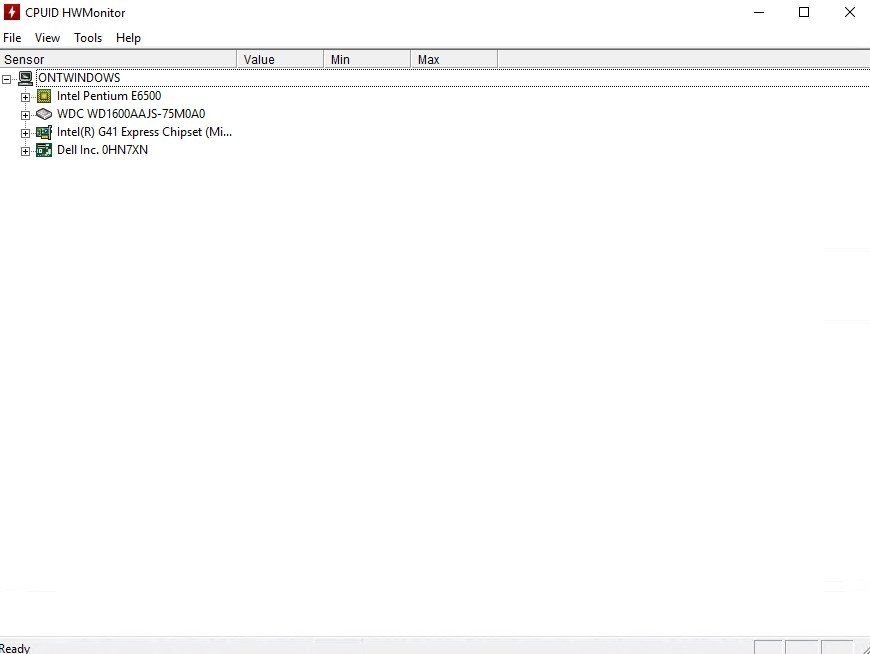The width and height of the screenshot is (870, 654).
Task: Select the Dell Inc. 0HN7XN label
Action: pyautogui.click(x=102, y=150)
